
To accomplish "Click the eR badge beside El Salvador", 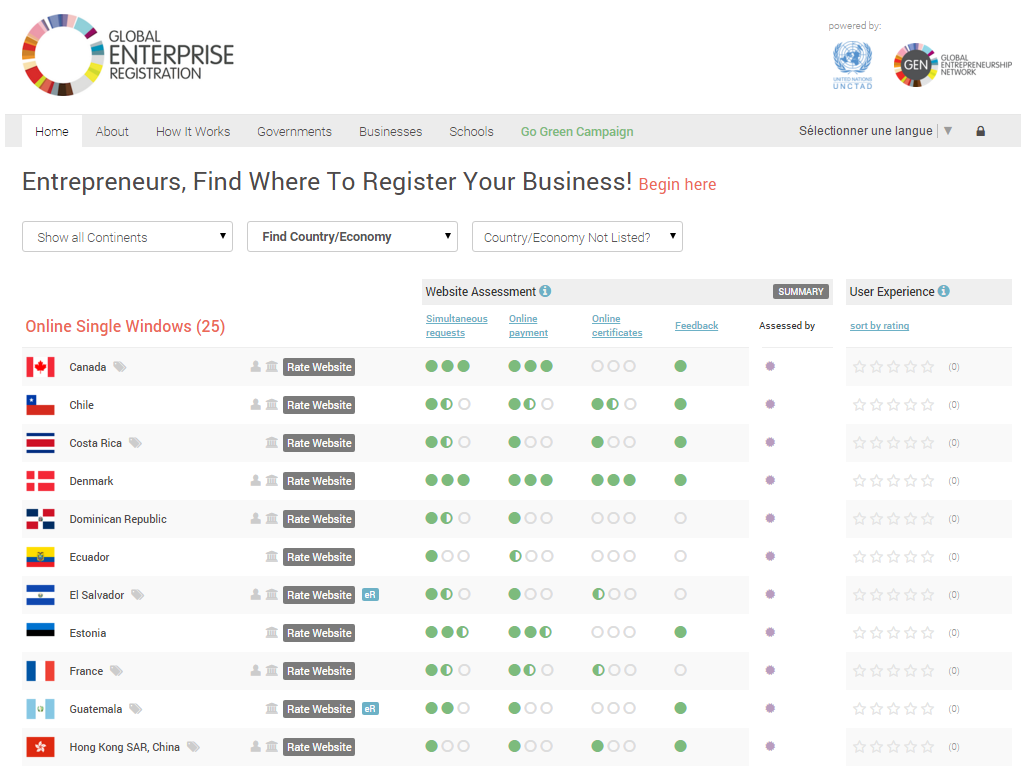I will pyautogui.click(x=370, y=595).
